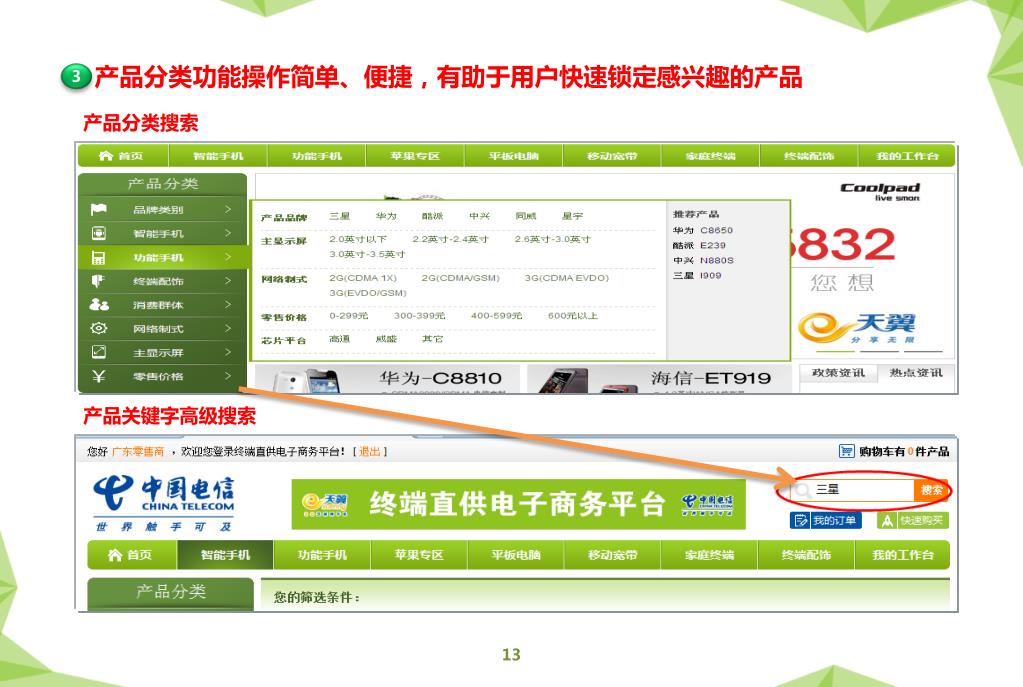Click the people icon beside 消费群体
Screen dimensions: 1023x687
(99, 305)
